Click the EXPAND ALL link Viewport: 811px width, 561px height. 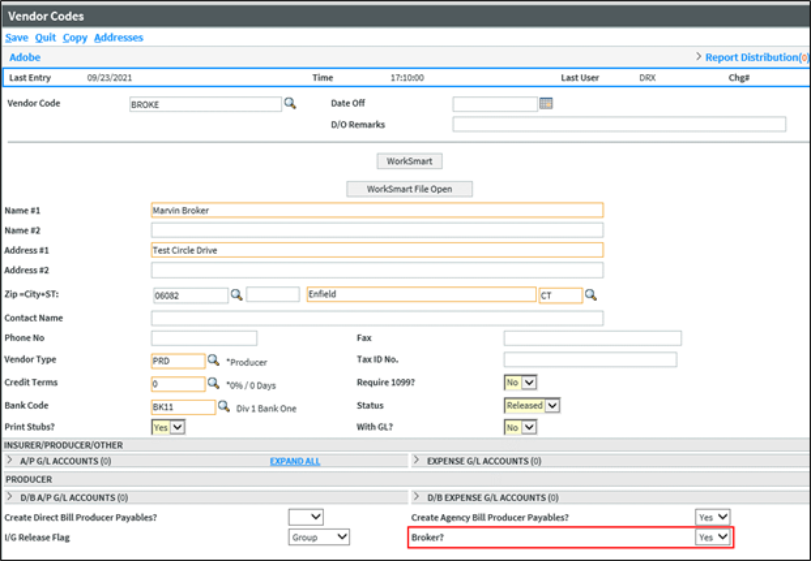[295, 461]
